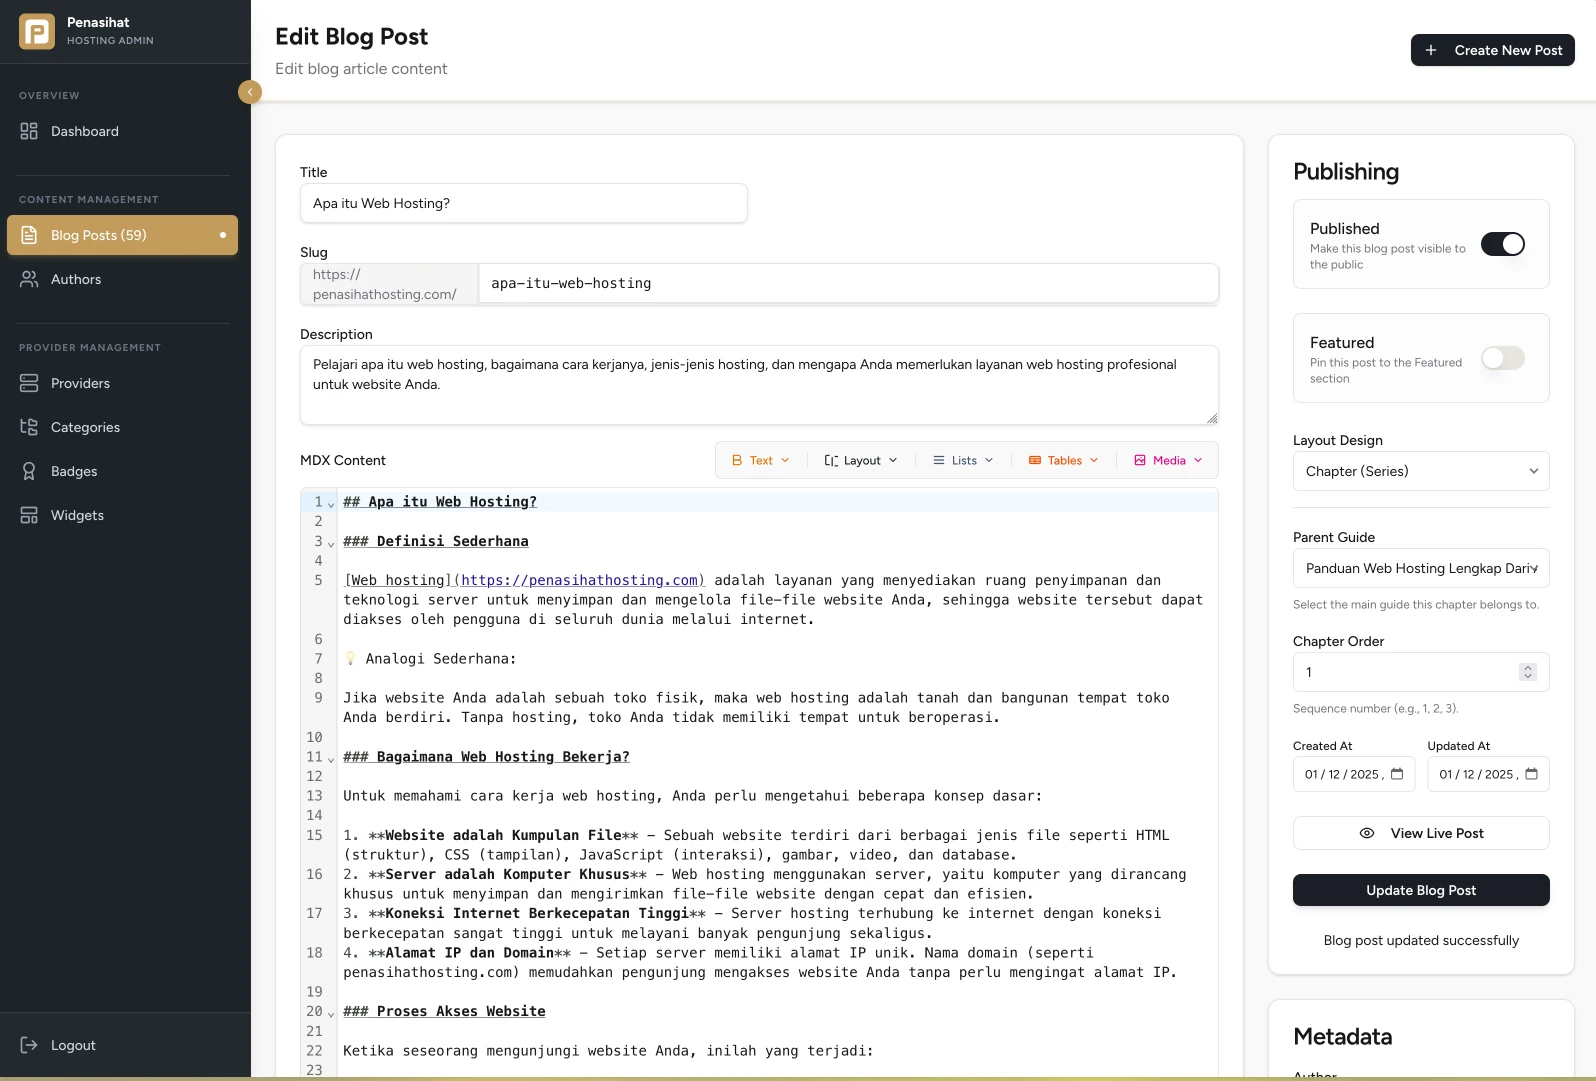Click the Authors people icon
The width and height of the screenshot is (1596, 1081).
pos(29,279)
